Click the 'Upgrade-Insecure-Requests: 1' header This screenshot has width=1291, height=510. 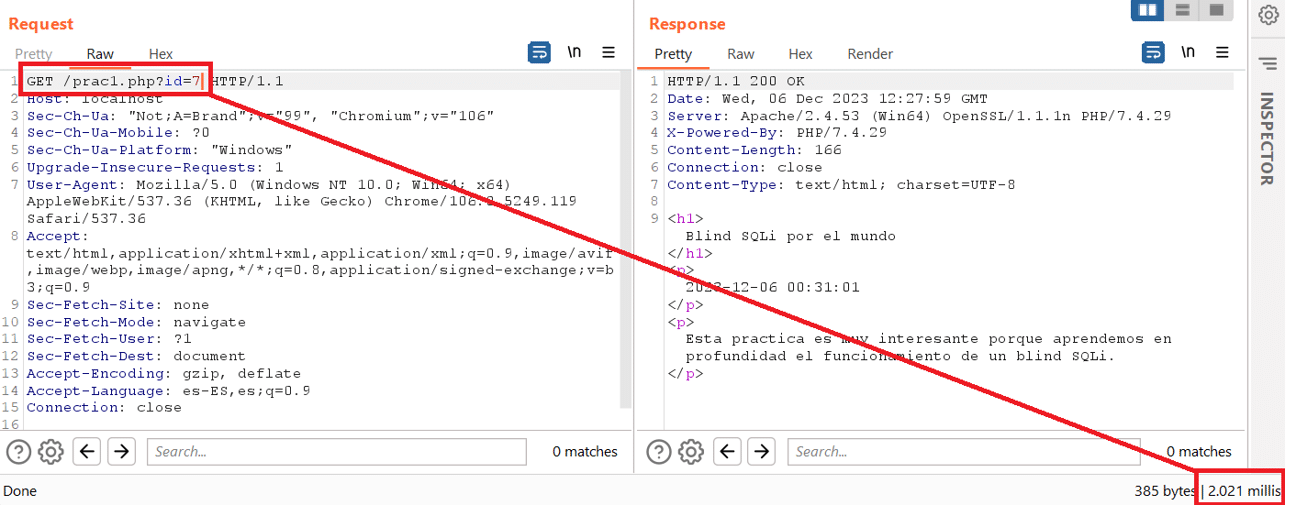[x=155, y=167]
